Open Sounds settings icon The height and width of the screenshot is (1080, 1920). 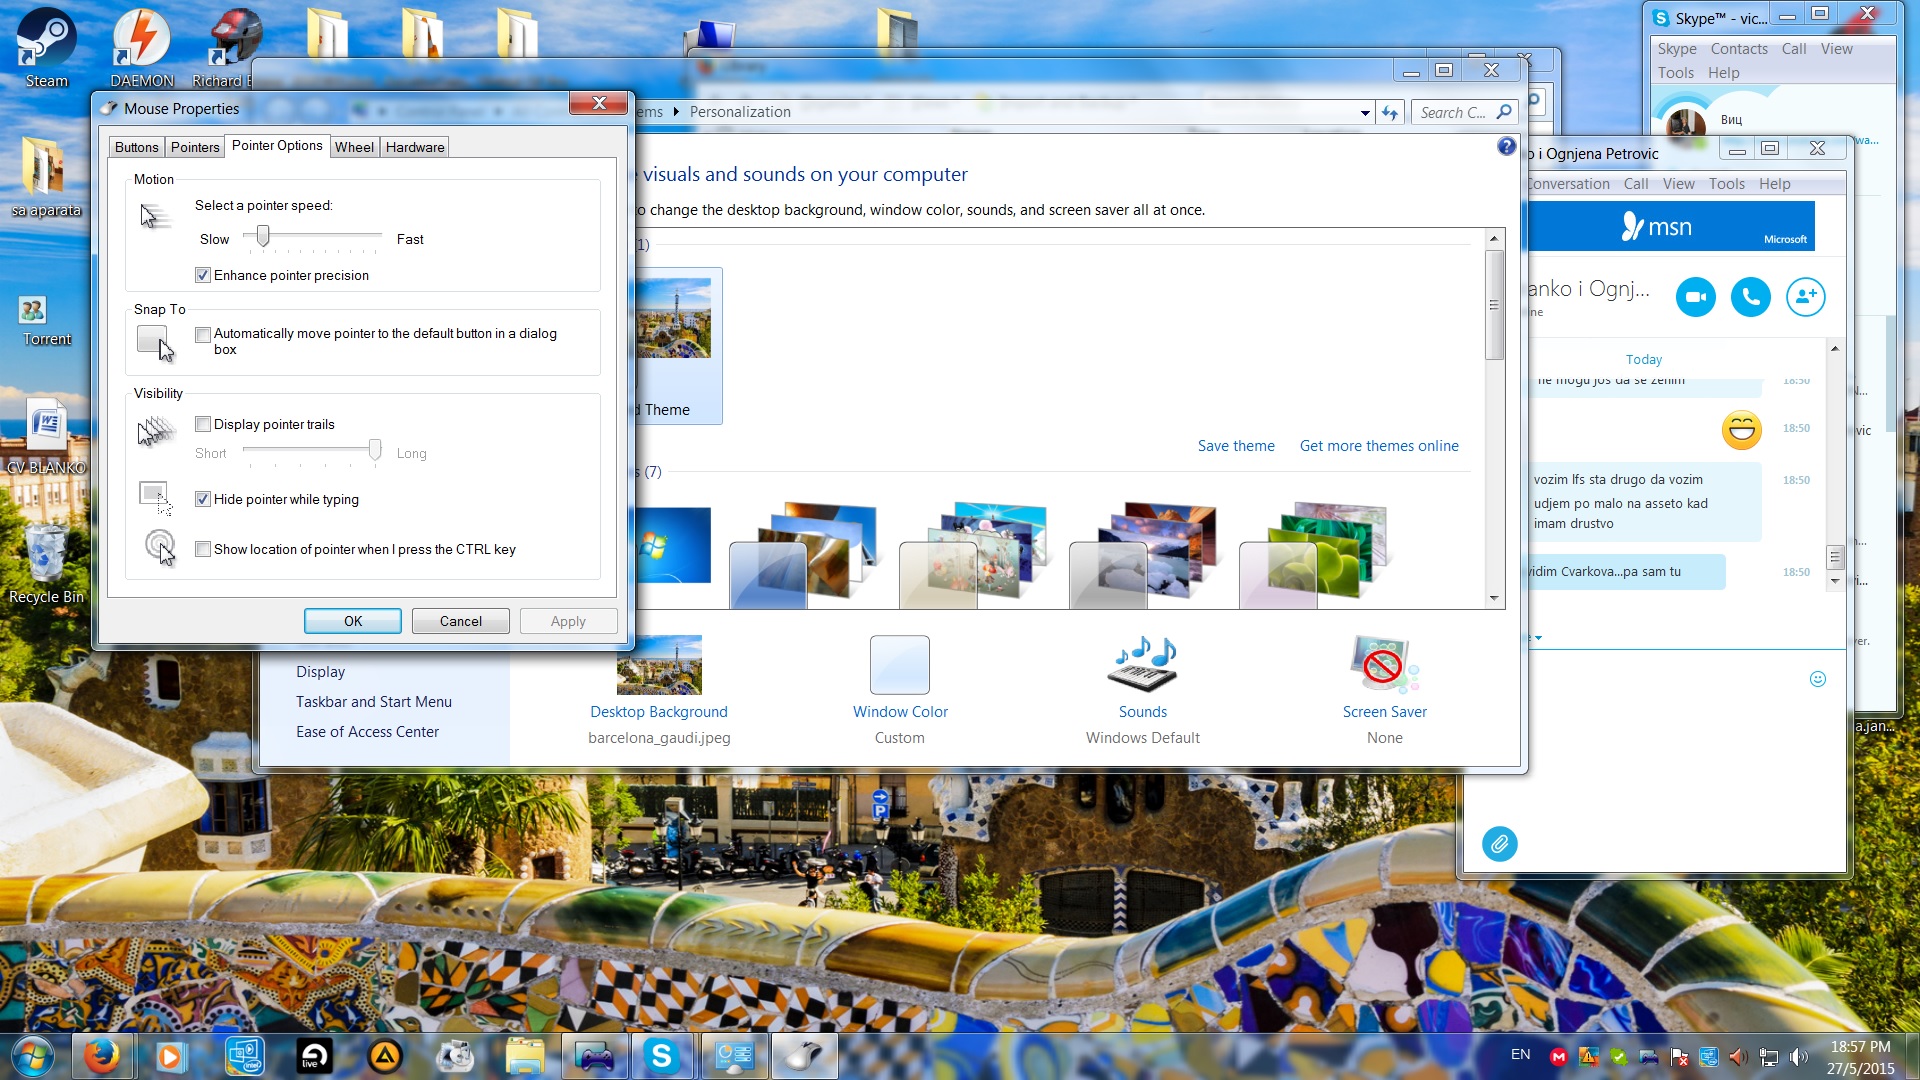point(1142,665)
